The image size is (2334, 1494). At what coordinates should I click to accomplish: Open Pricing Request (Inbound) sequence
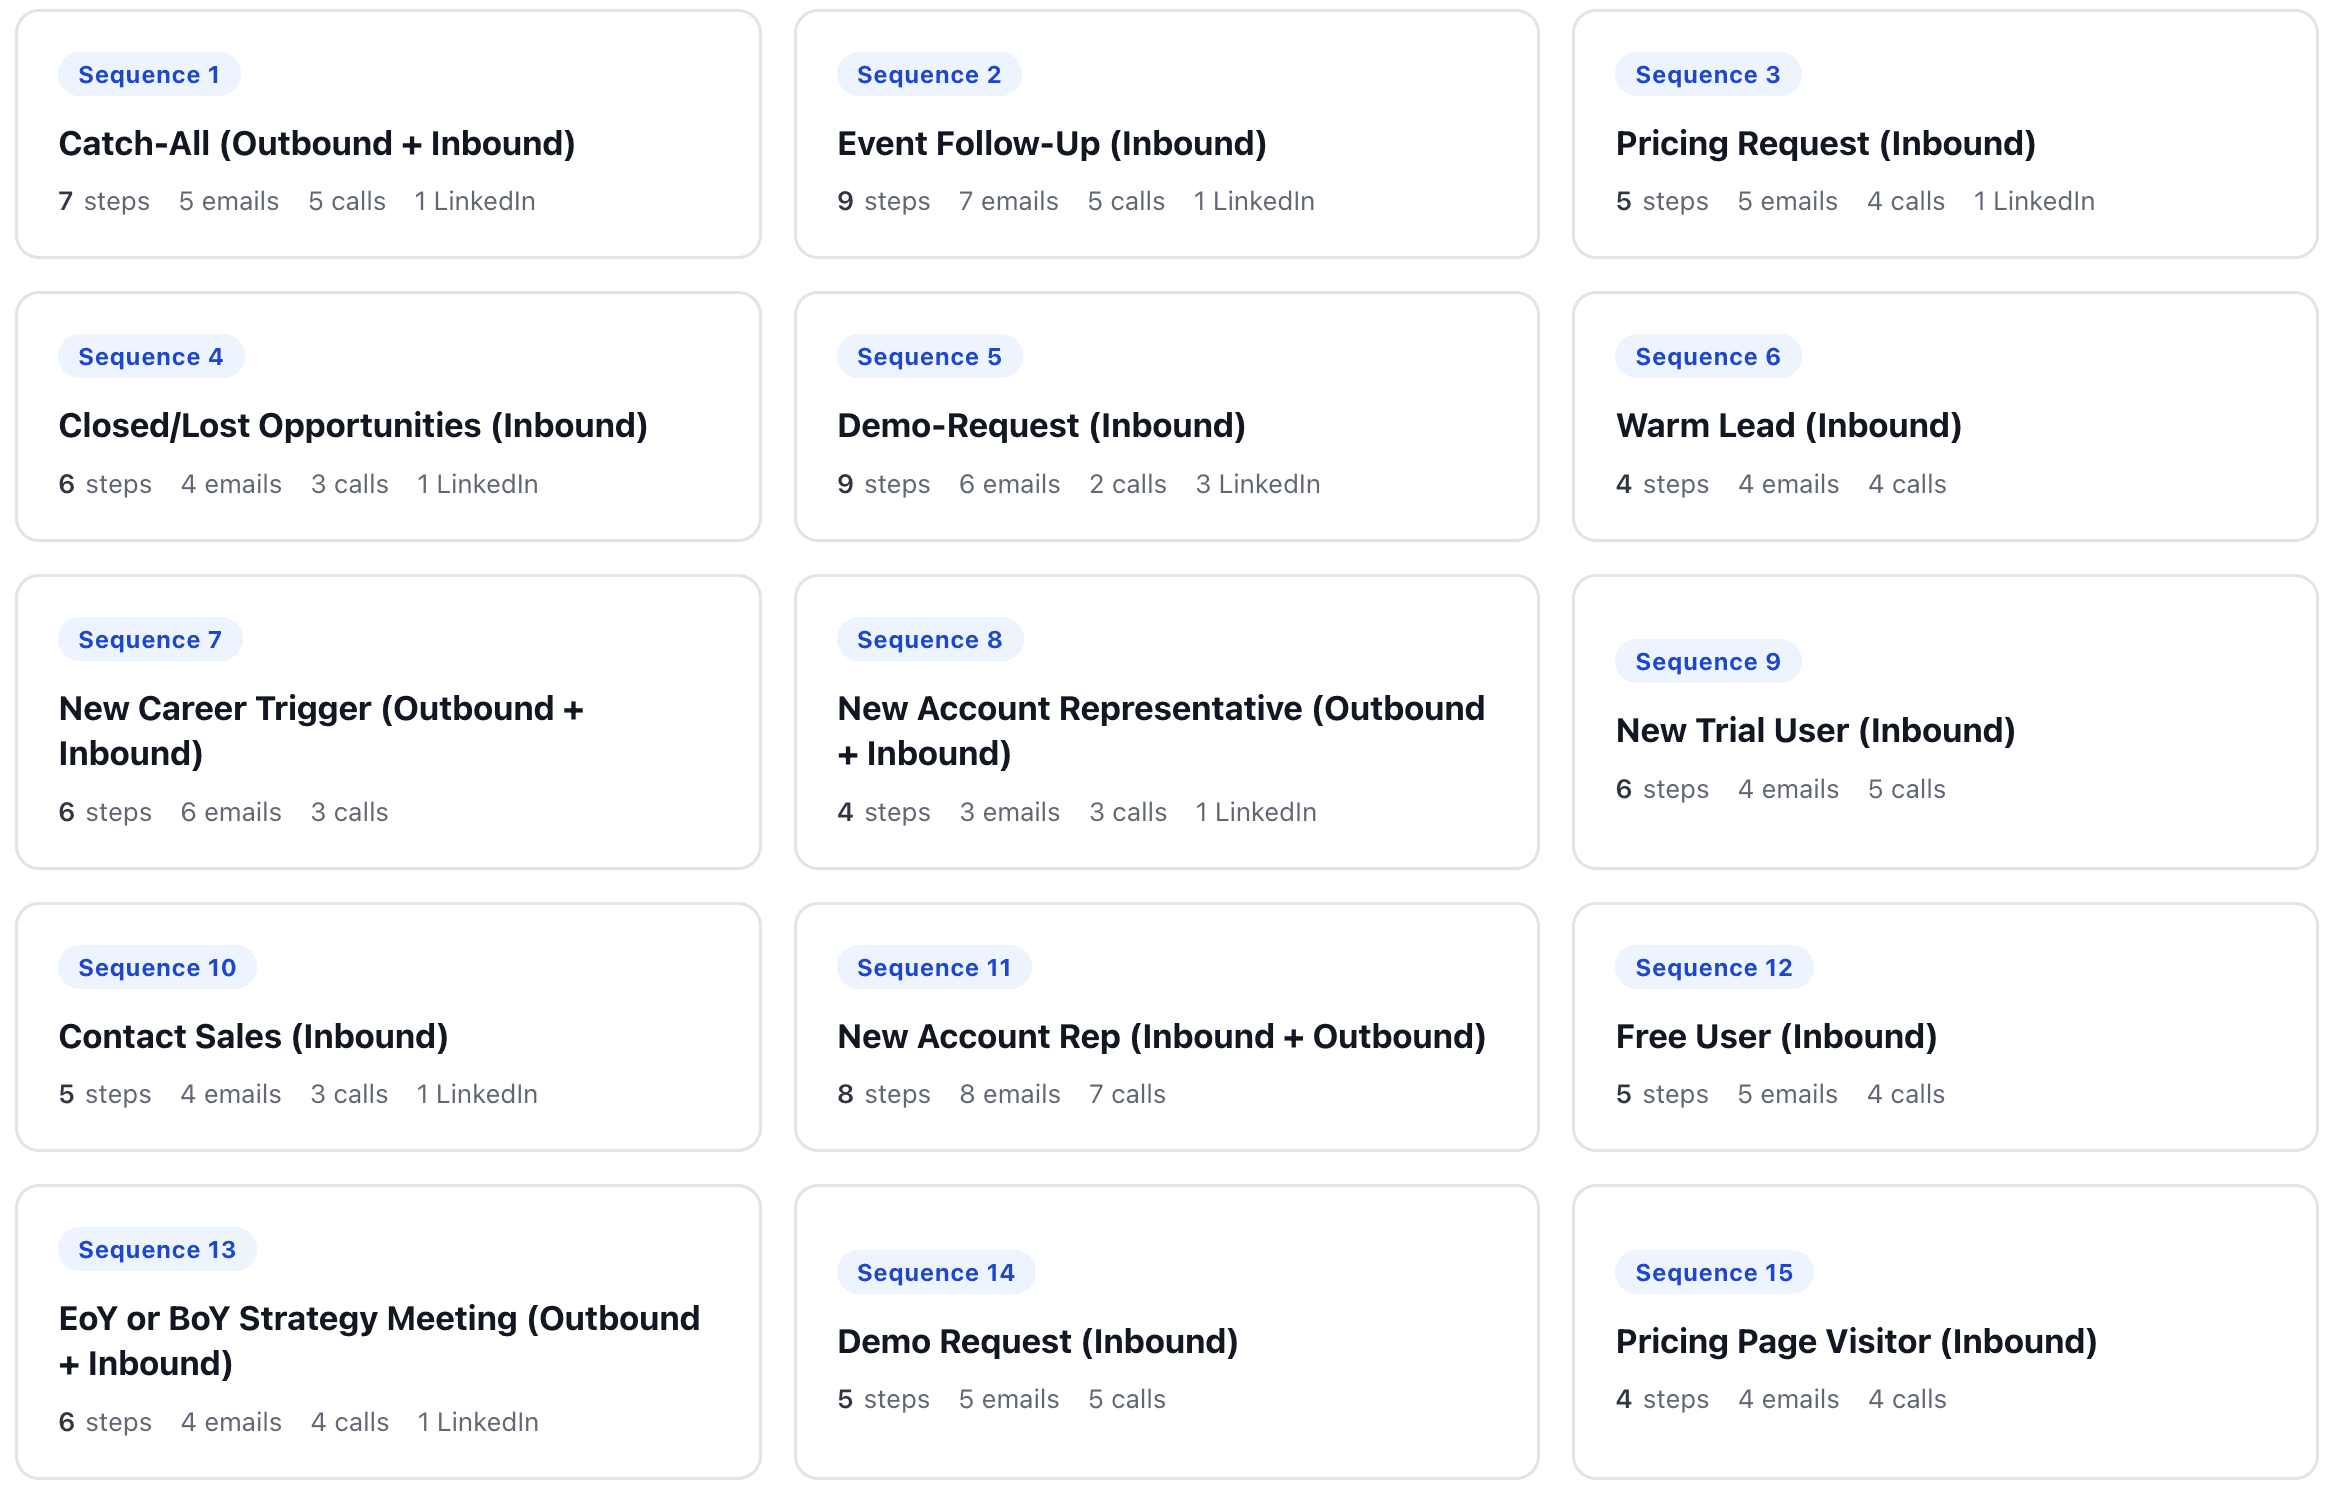[1825, 144]
